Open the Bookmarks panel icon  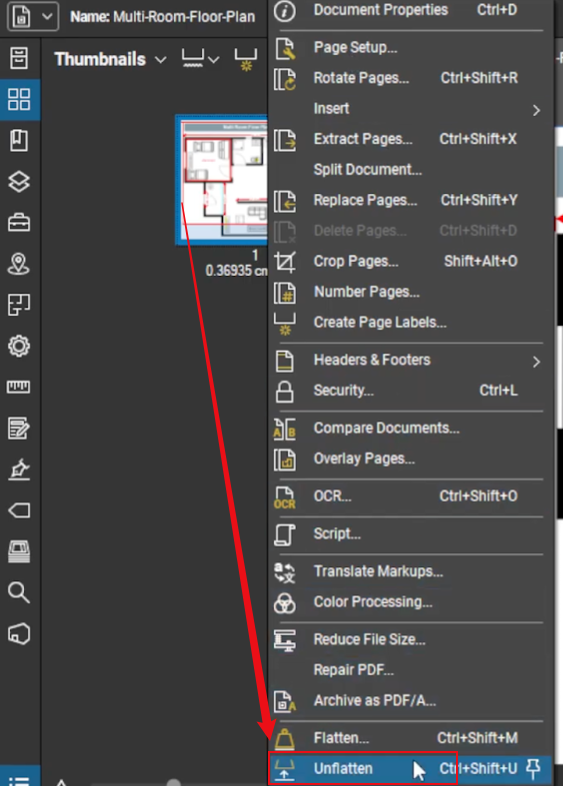pos(19,140)
